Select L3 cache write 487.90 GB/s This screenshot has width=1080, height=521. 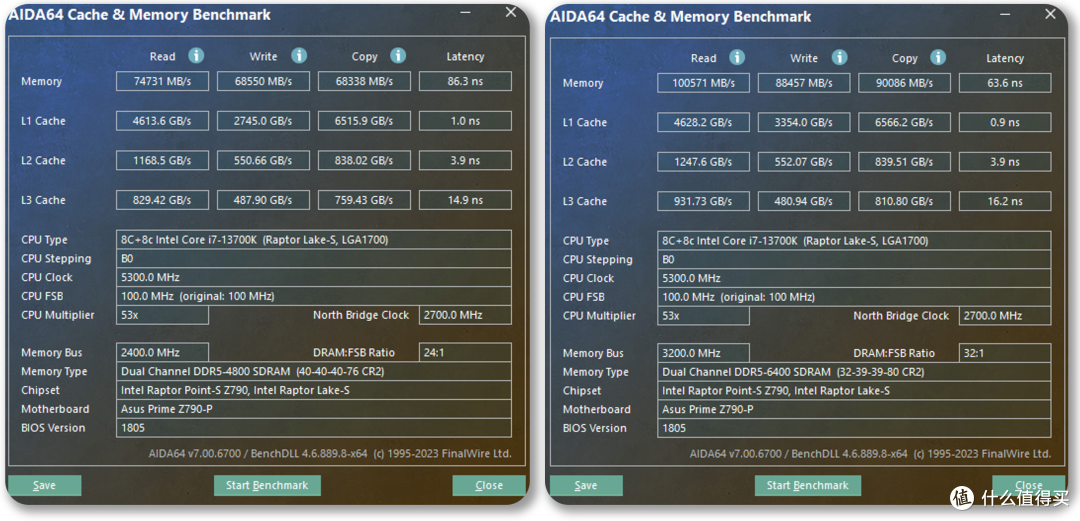[x=264, y=201]
